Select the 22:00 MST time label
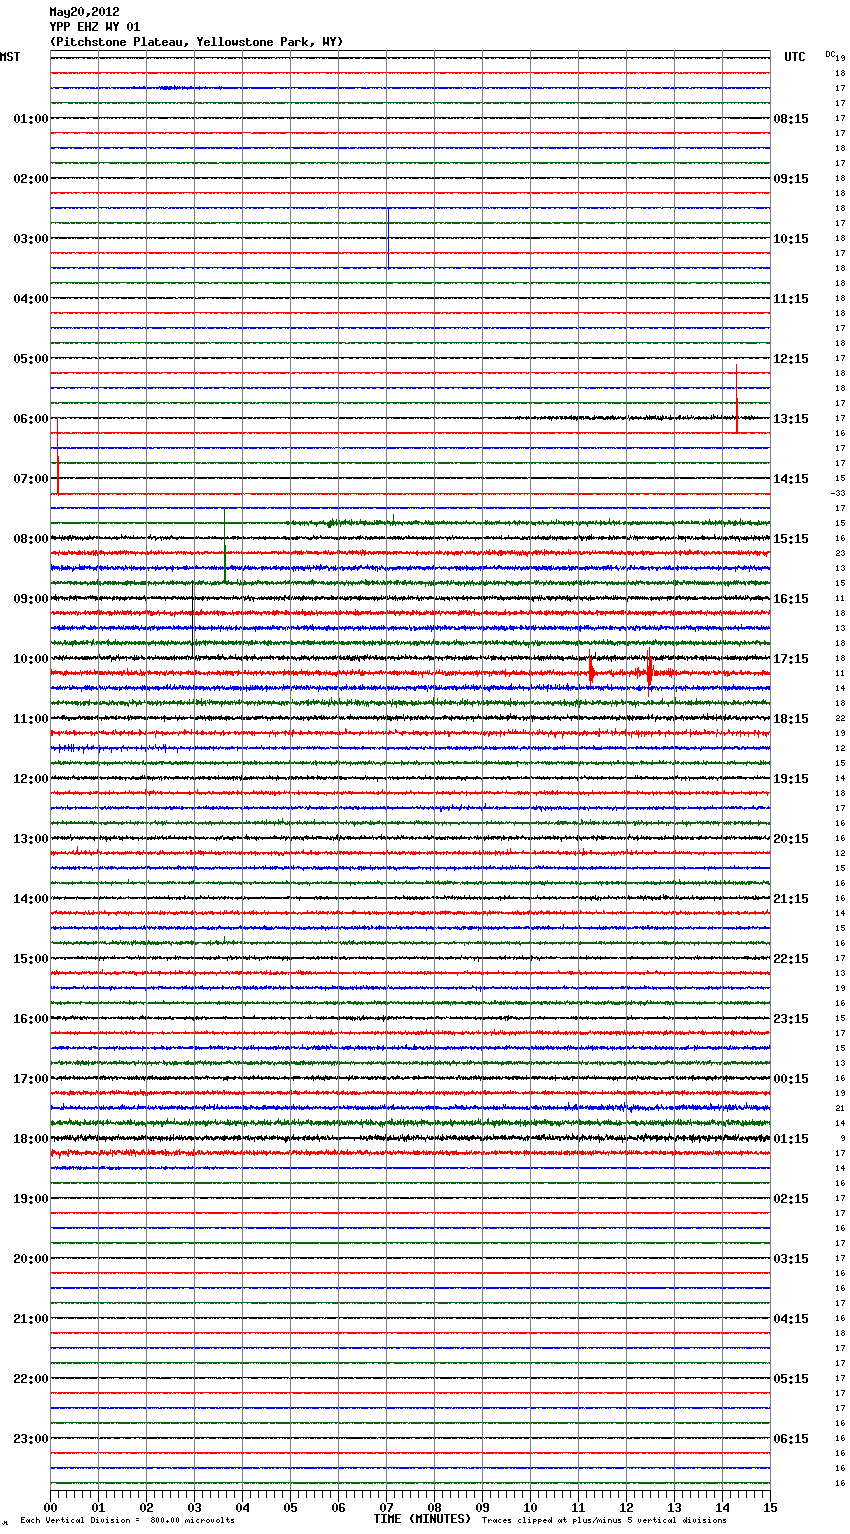Viewport: 850px width, 1534px height. point(31,1379)
